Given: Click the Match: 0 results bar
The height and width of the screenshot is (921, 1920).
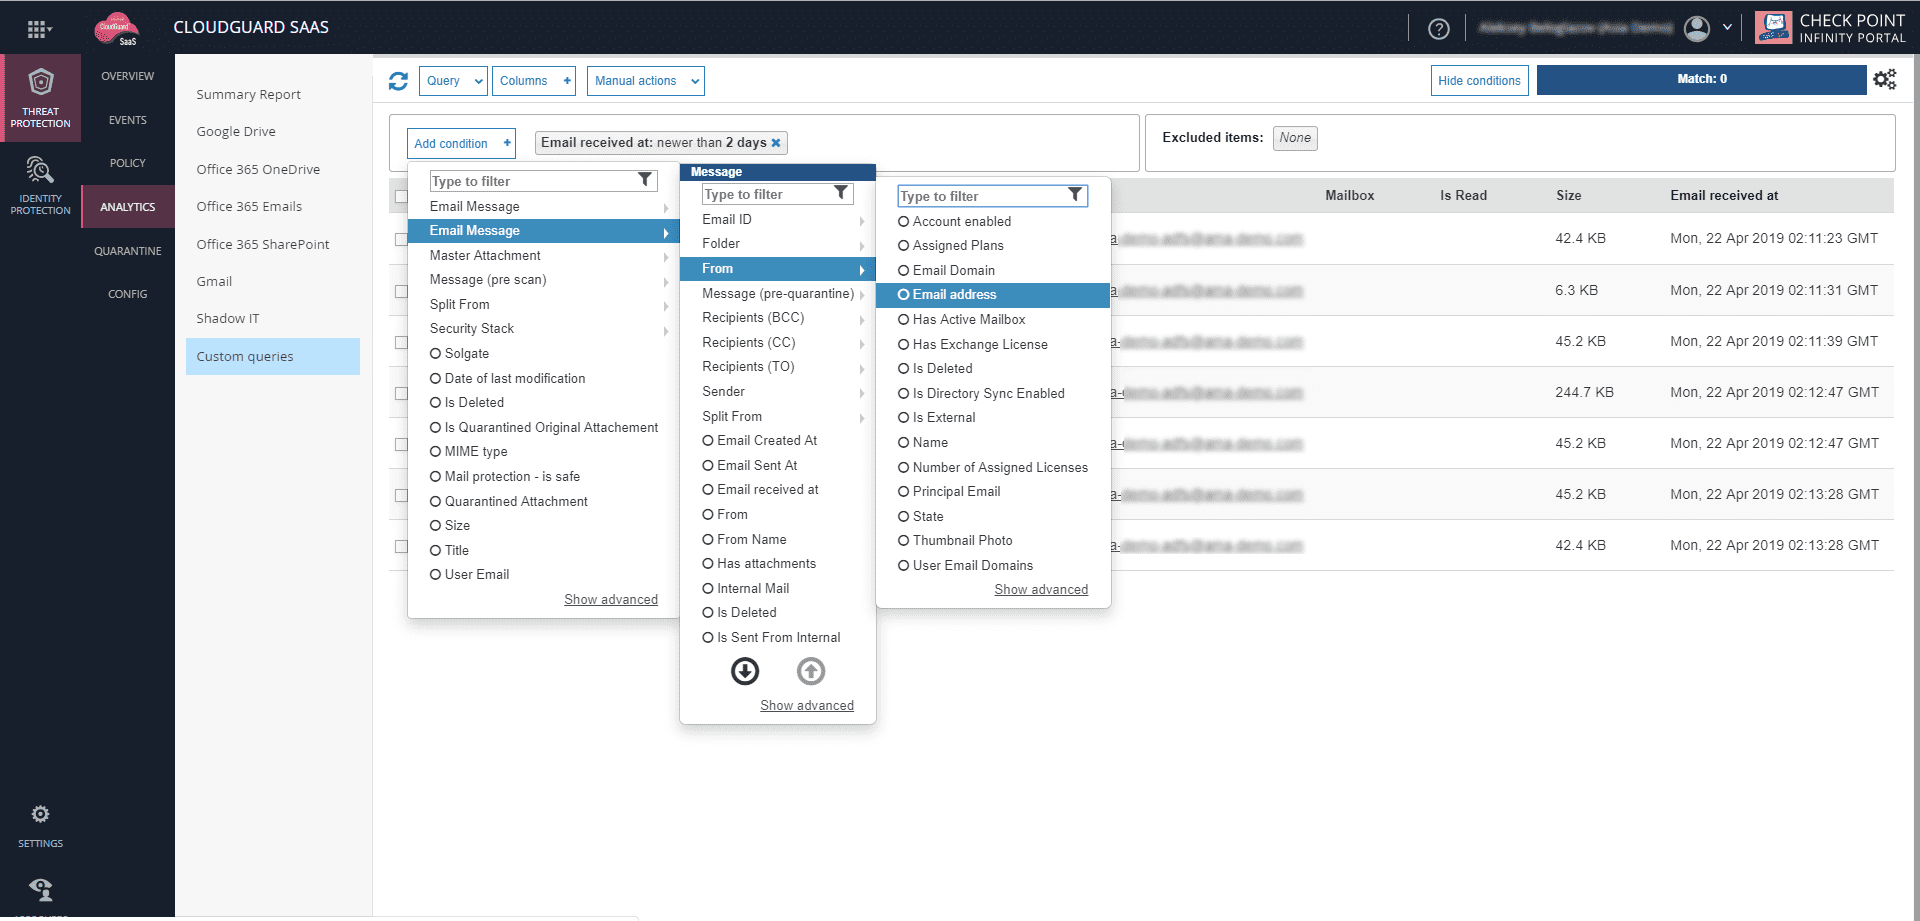Looking at the screenshot, I should click(x=1702, y=80).
